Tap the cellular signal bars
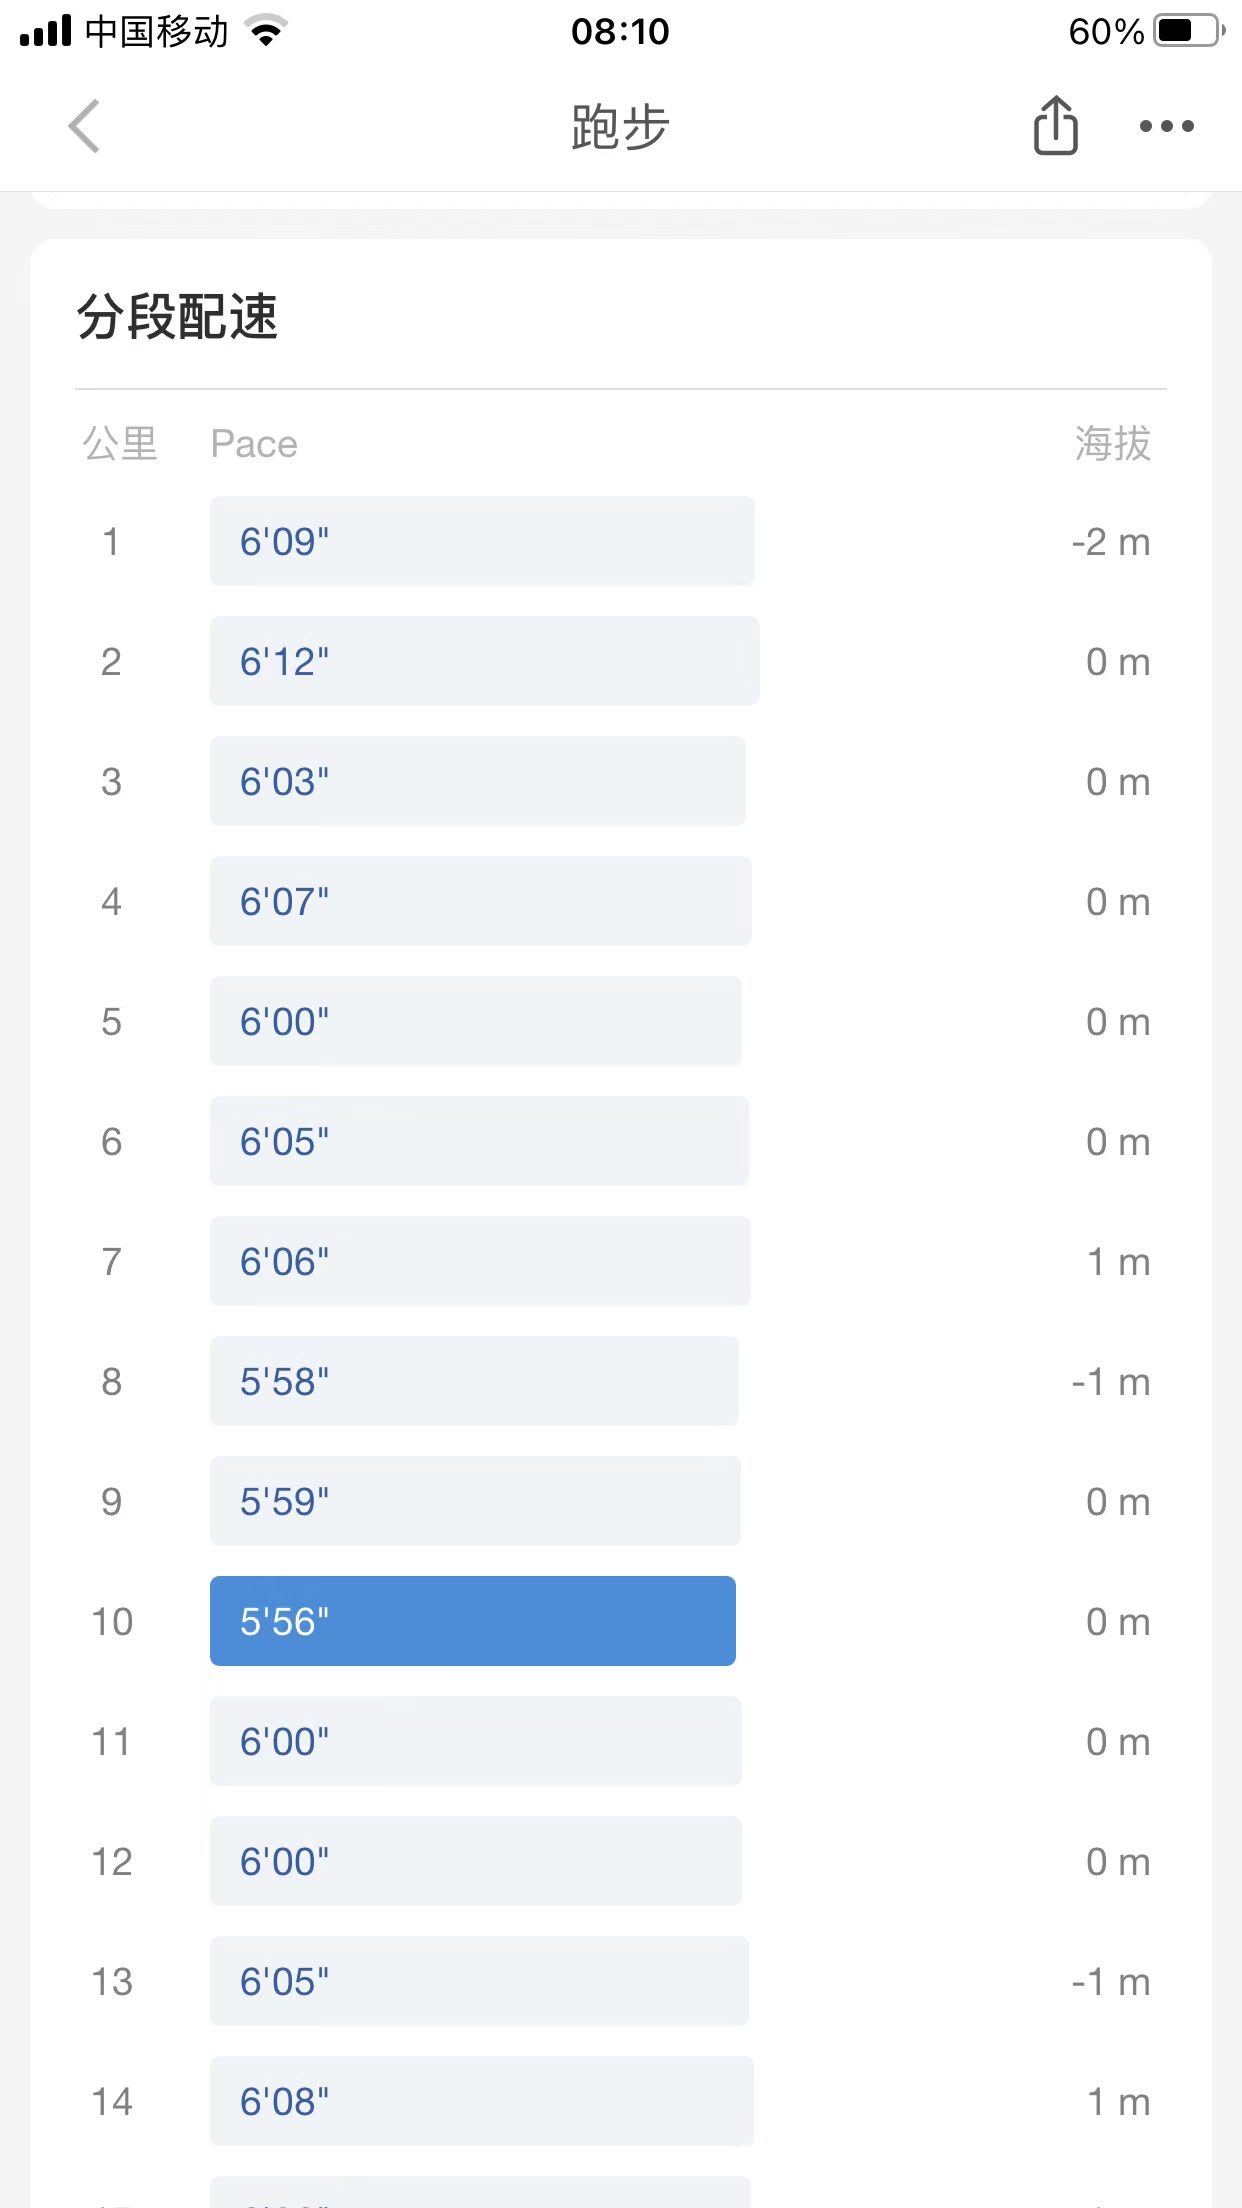This screenshot has height=2208, width=1242. click(x=46, y=32)
